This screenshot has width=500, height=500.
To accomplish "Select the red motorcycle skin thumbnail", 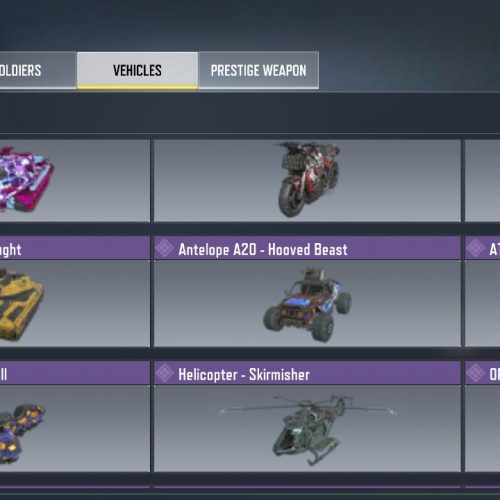I will [307, 180].
